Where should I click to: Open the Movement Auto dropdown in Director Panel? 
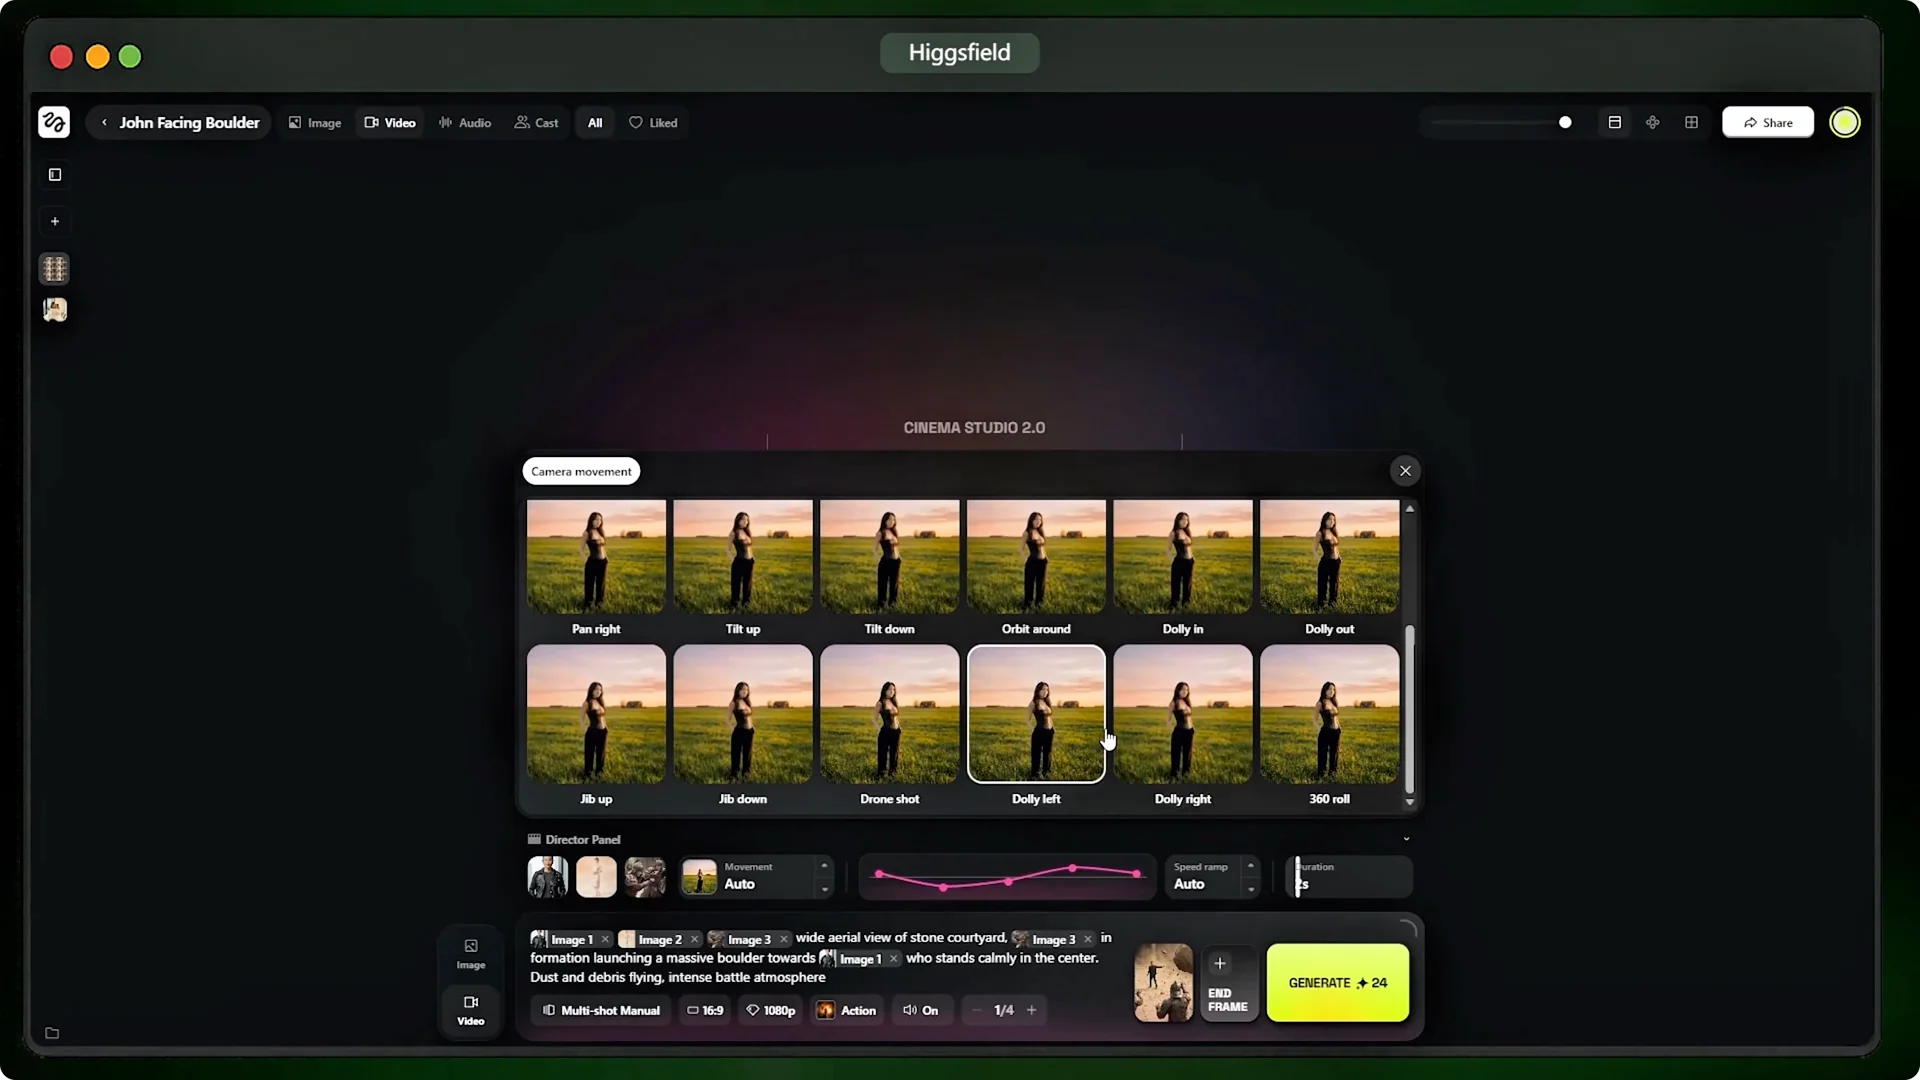click(x=757, y=877)
